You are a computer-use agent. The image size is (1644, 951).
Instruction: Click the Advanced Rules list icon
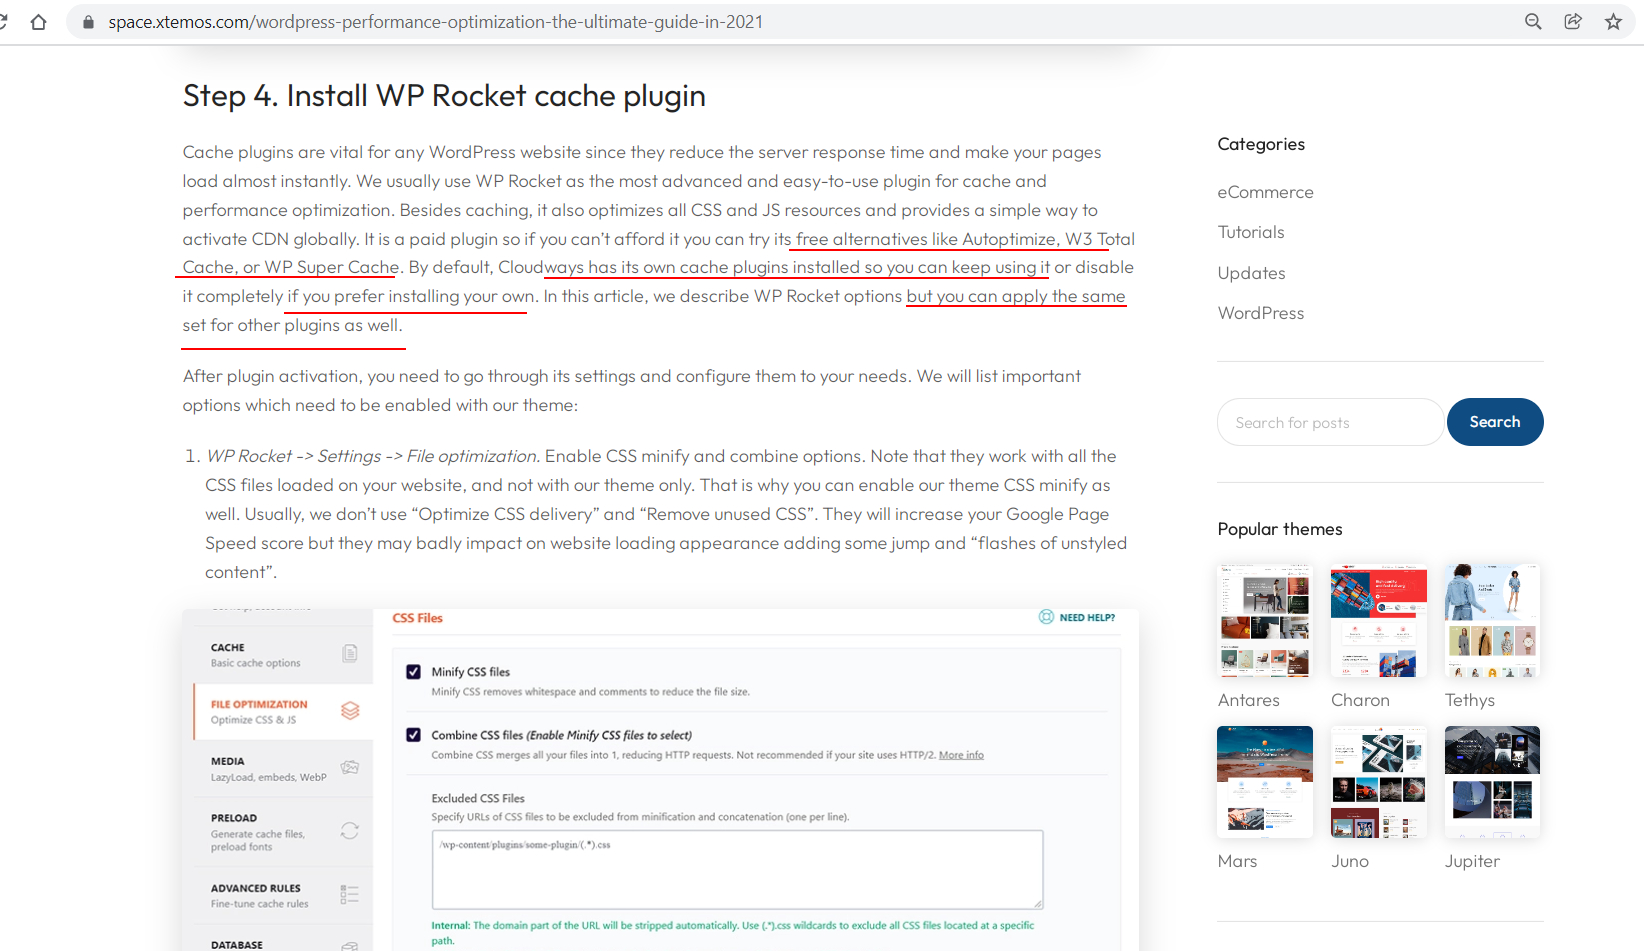(x=350, y=894)
